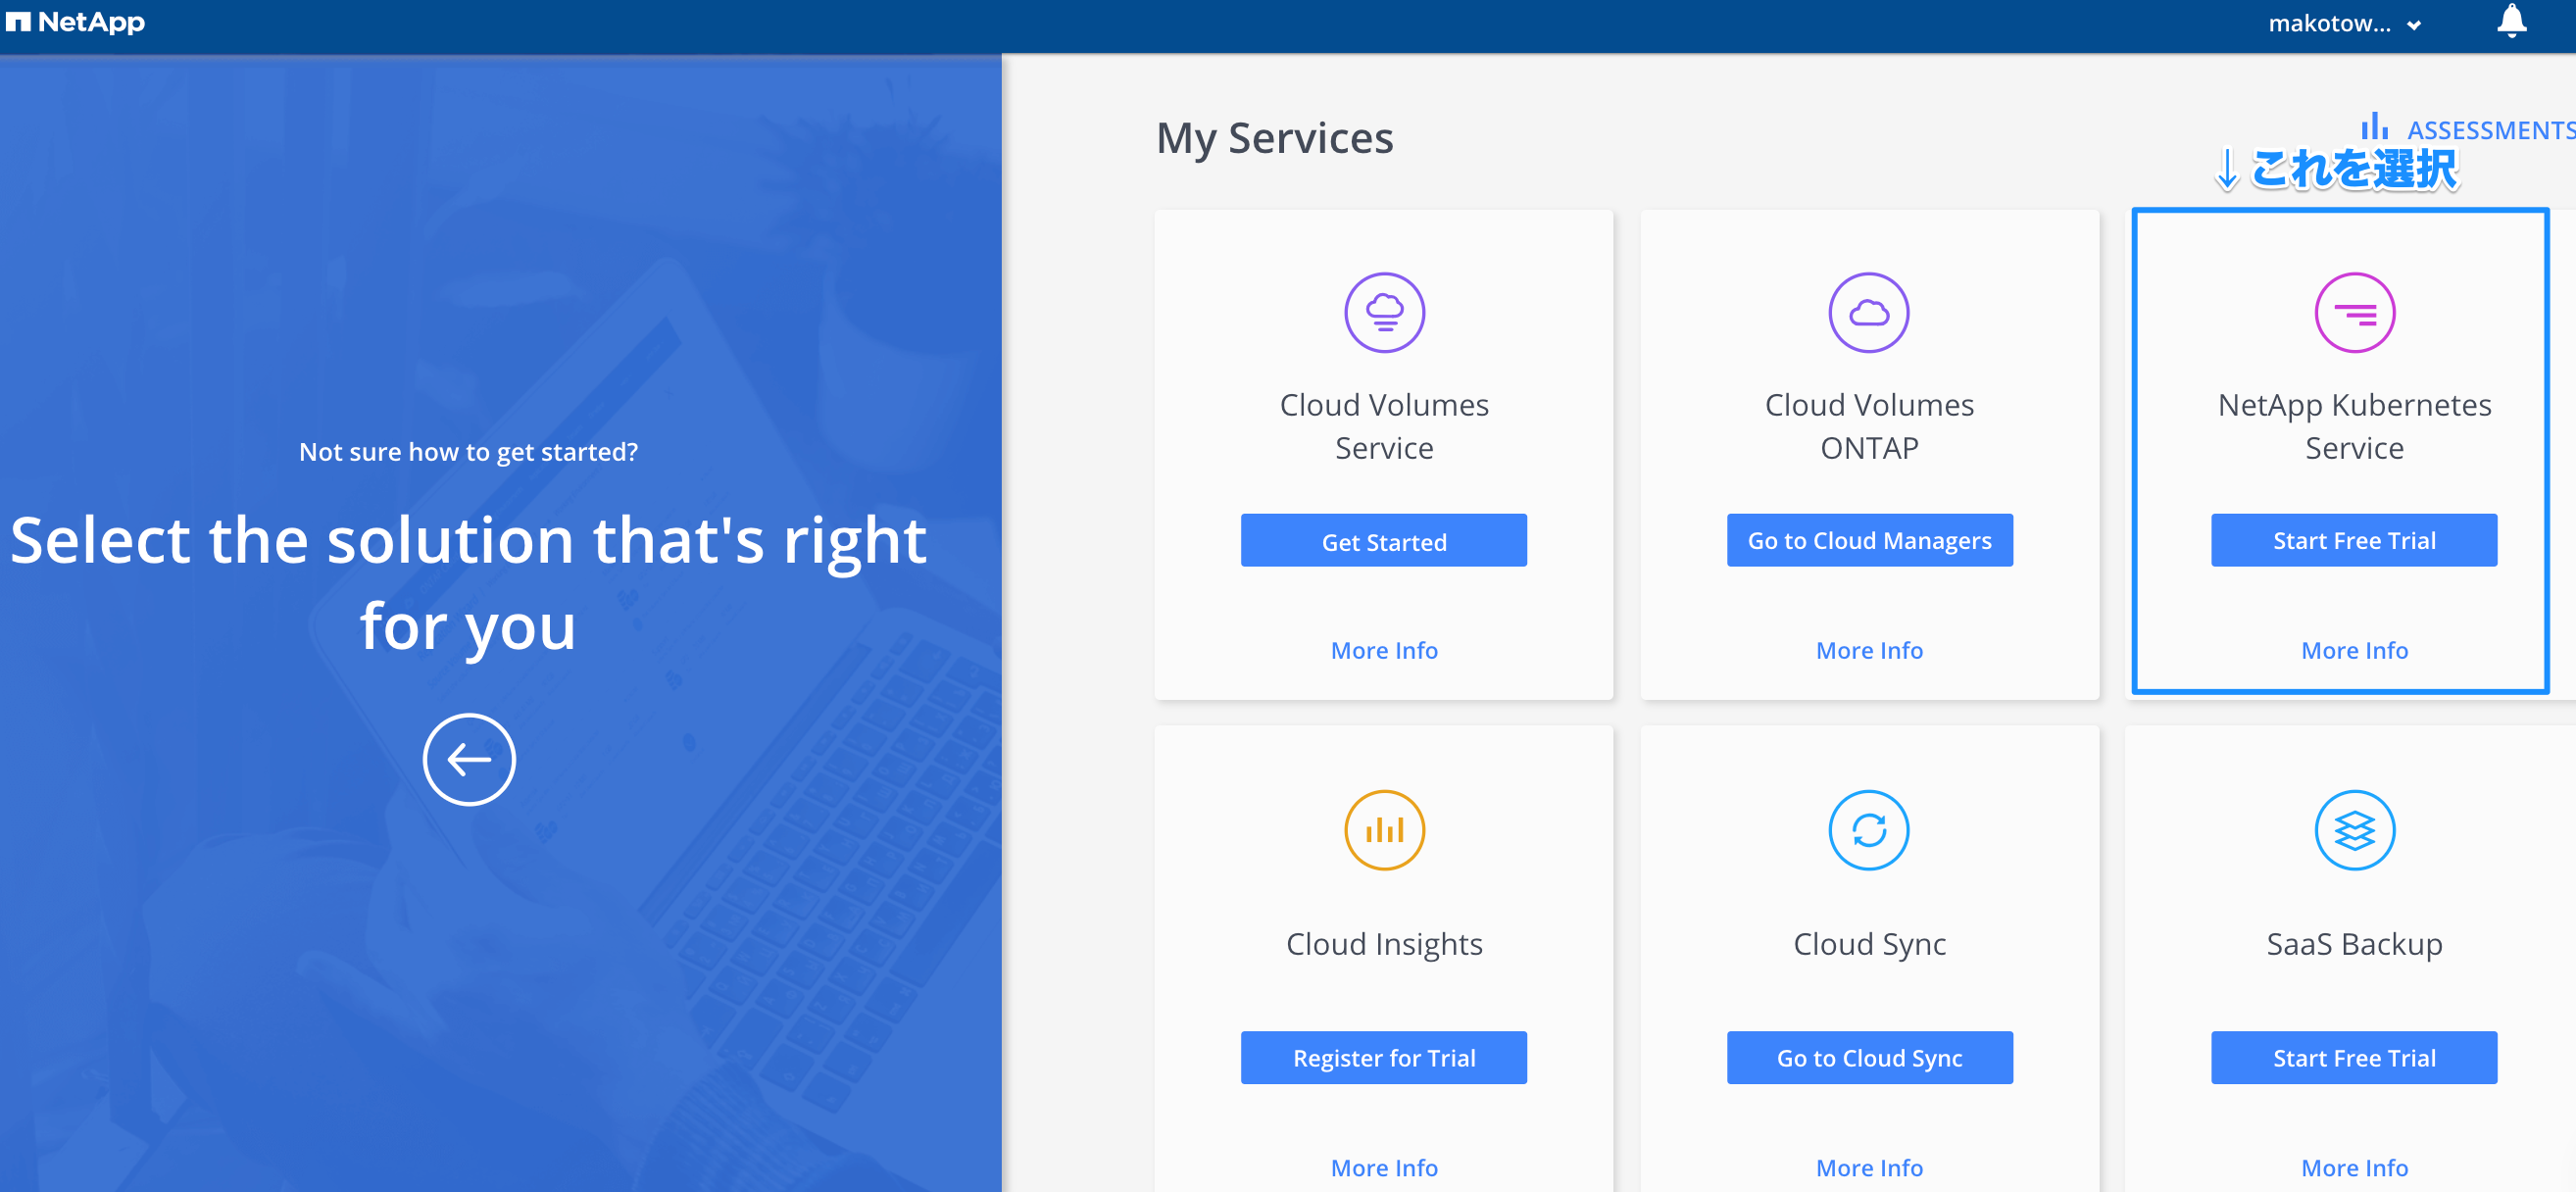Screen dimensions: 2576x1192
Task: Start Free Trial for NetApp Kubernetes Service
Action: click(x=2353, y=540)
